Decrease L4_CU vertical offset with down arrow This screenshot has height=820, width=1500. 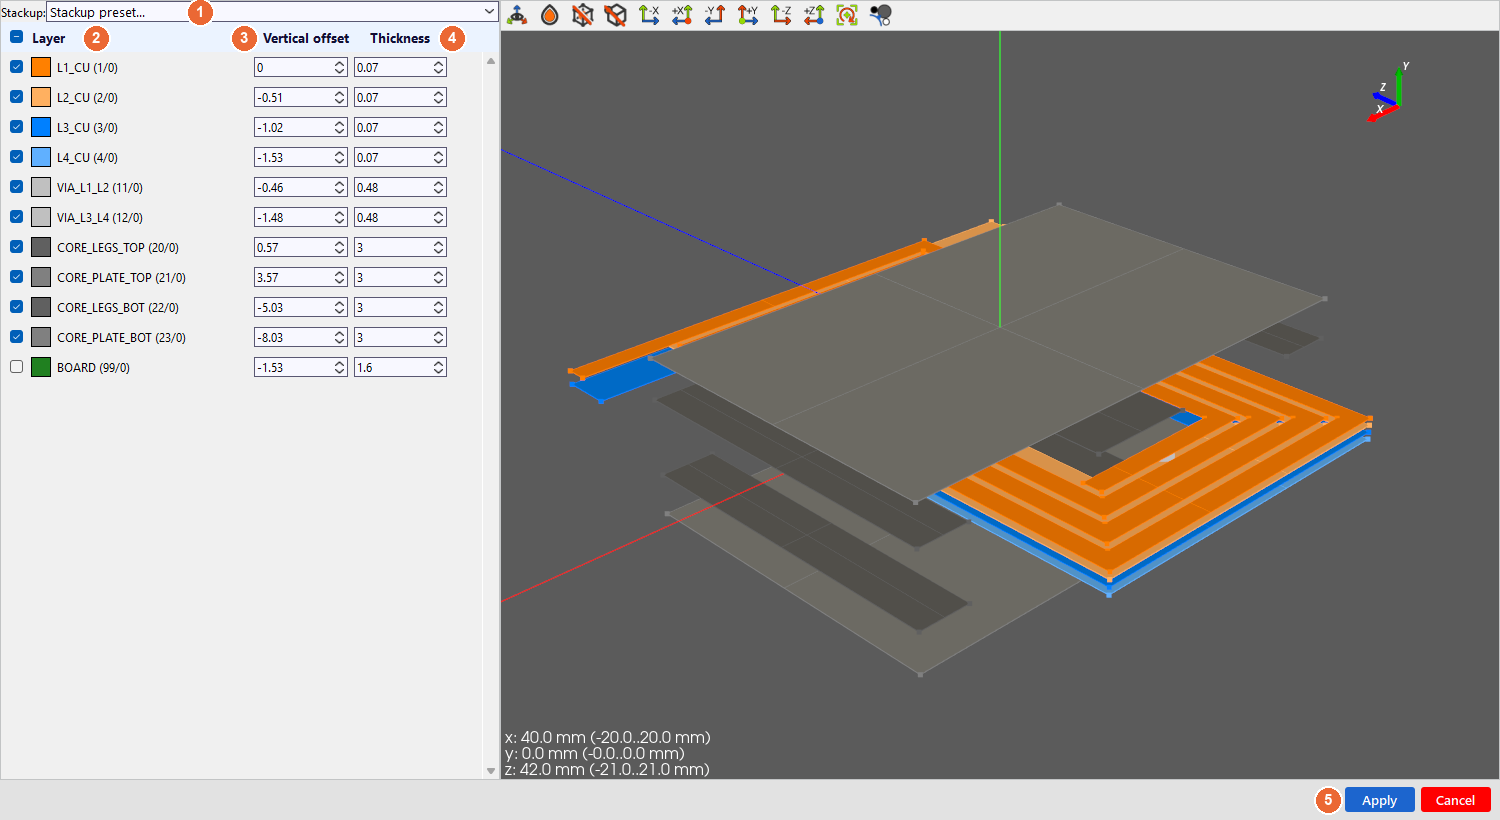tap(340, 161)
